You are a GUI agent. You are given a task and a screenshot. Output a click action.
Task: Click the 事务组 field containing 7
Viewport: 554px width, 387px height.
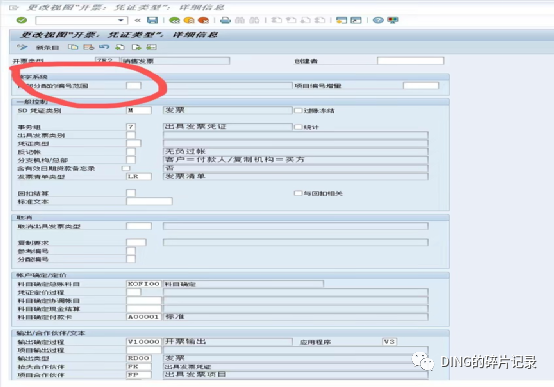click(x=131, y=127)
